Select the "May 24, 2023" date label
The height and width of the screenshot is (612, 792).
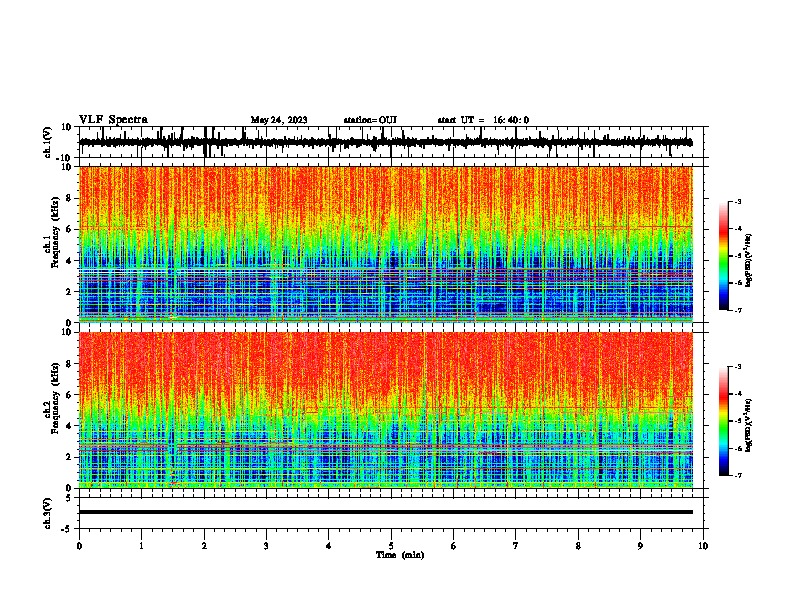(279, 120)
